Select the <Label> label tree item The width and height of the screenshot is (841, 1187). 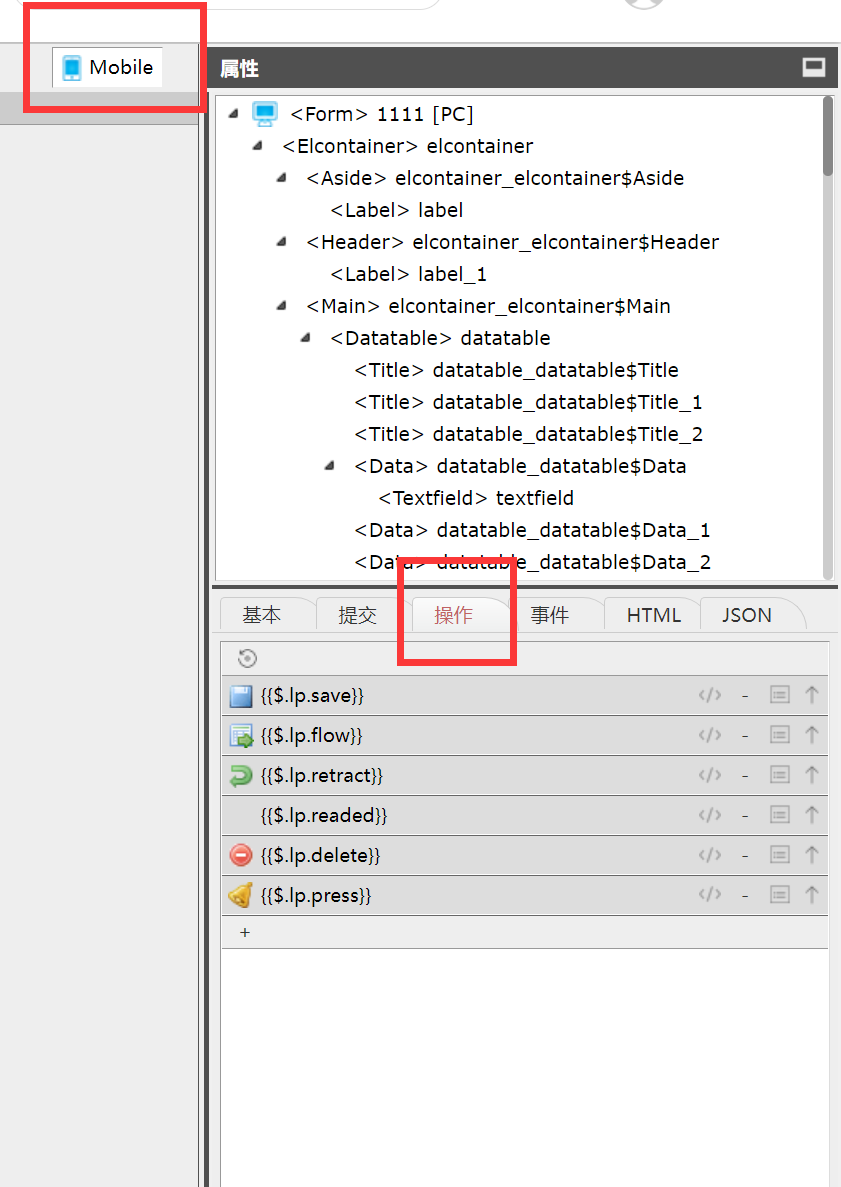397,210
